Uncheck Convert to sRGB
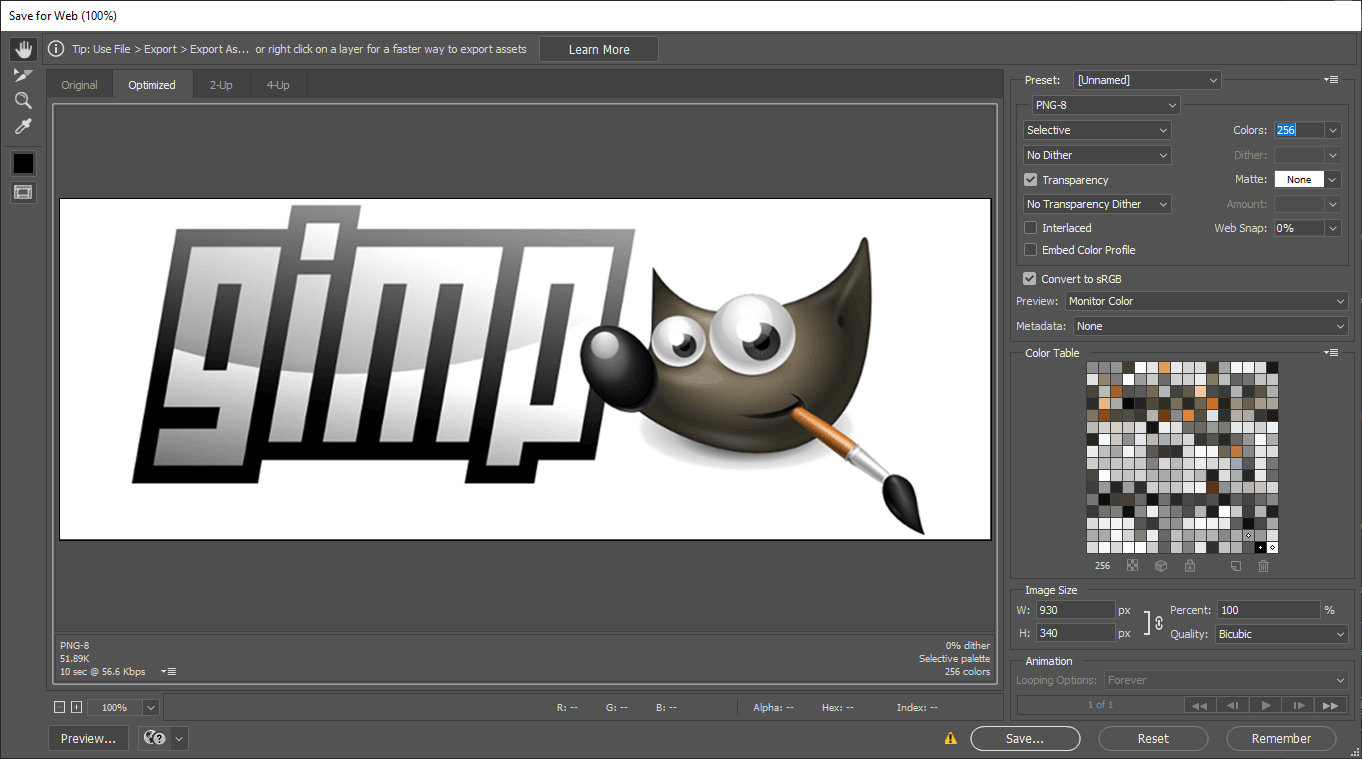The width and height of the screenshot is (1362, 759). point(1030,279)
